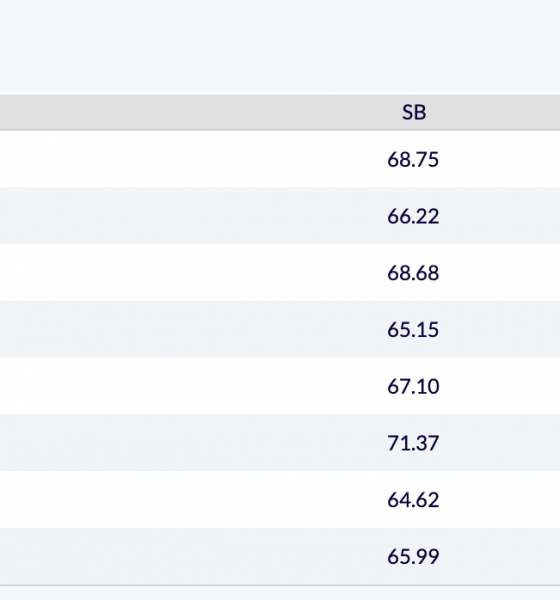Select the 68.75 SB value

tap(413, 159)
